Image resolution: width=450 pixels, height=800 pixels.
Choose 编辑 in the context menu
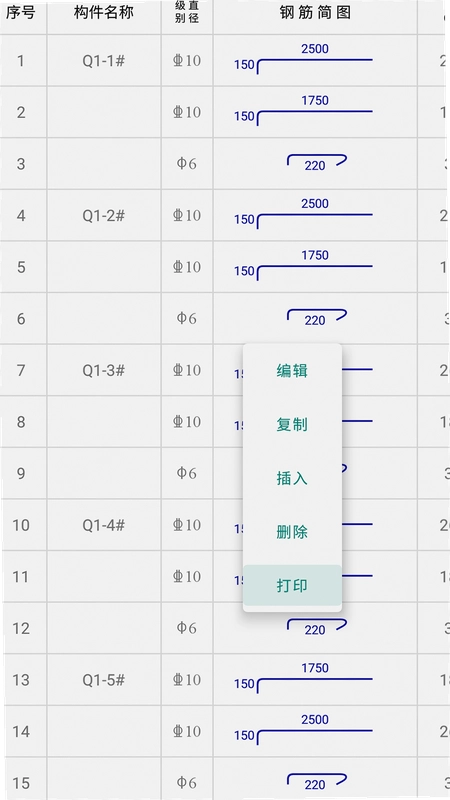[292, 370]
